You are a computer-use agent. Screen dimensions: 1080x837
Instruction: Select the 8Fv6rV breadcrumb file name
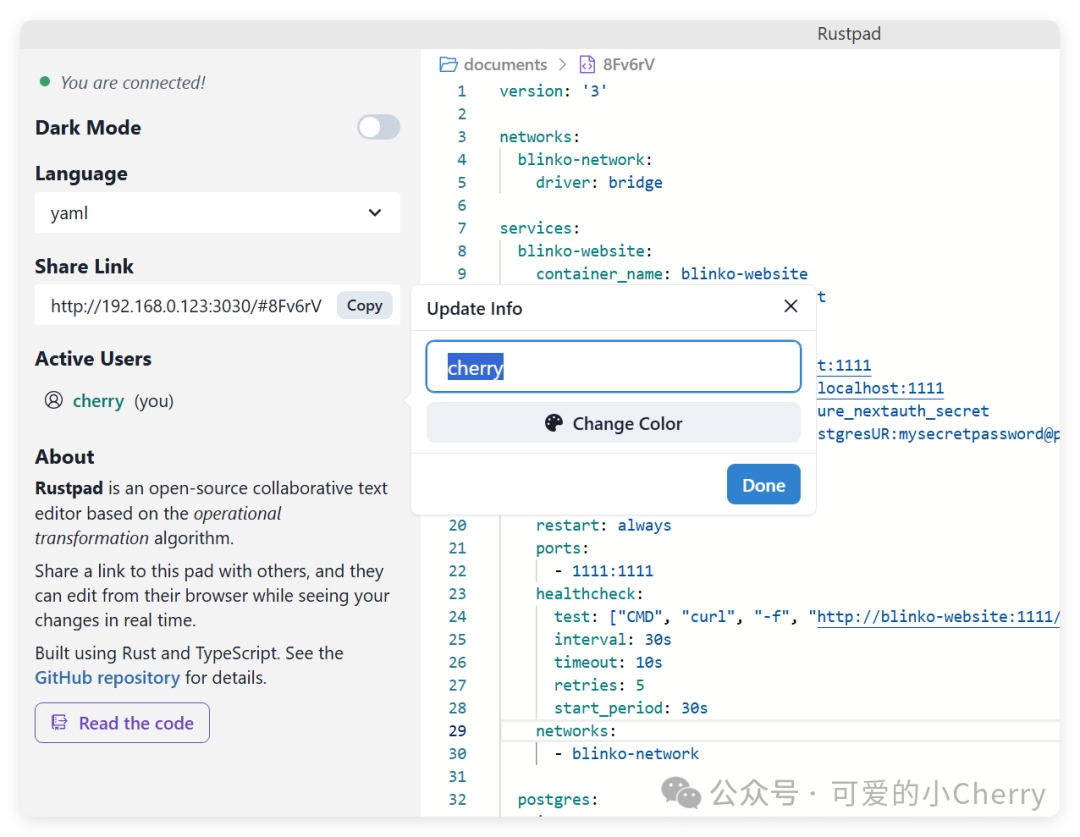pos(629,65)
